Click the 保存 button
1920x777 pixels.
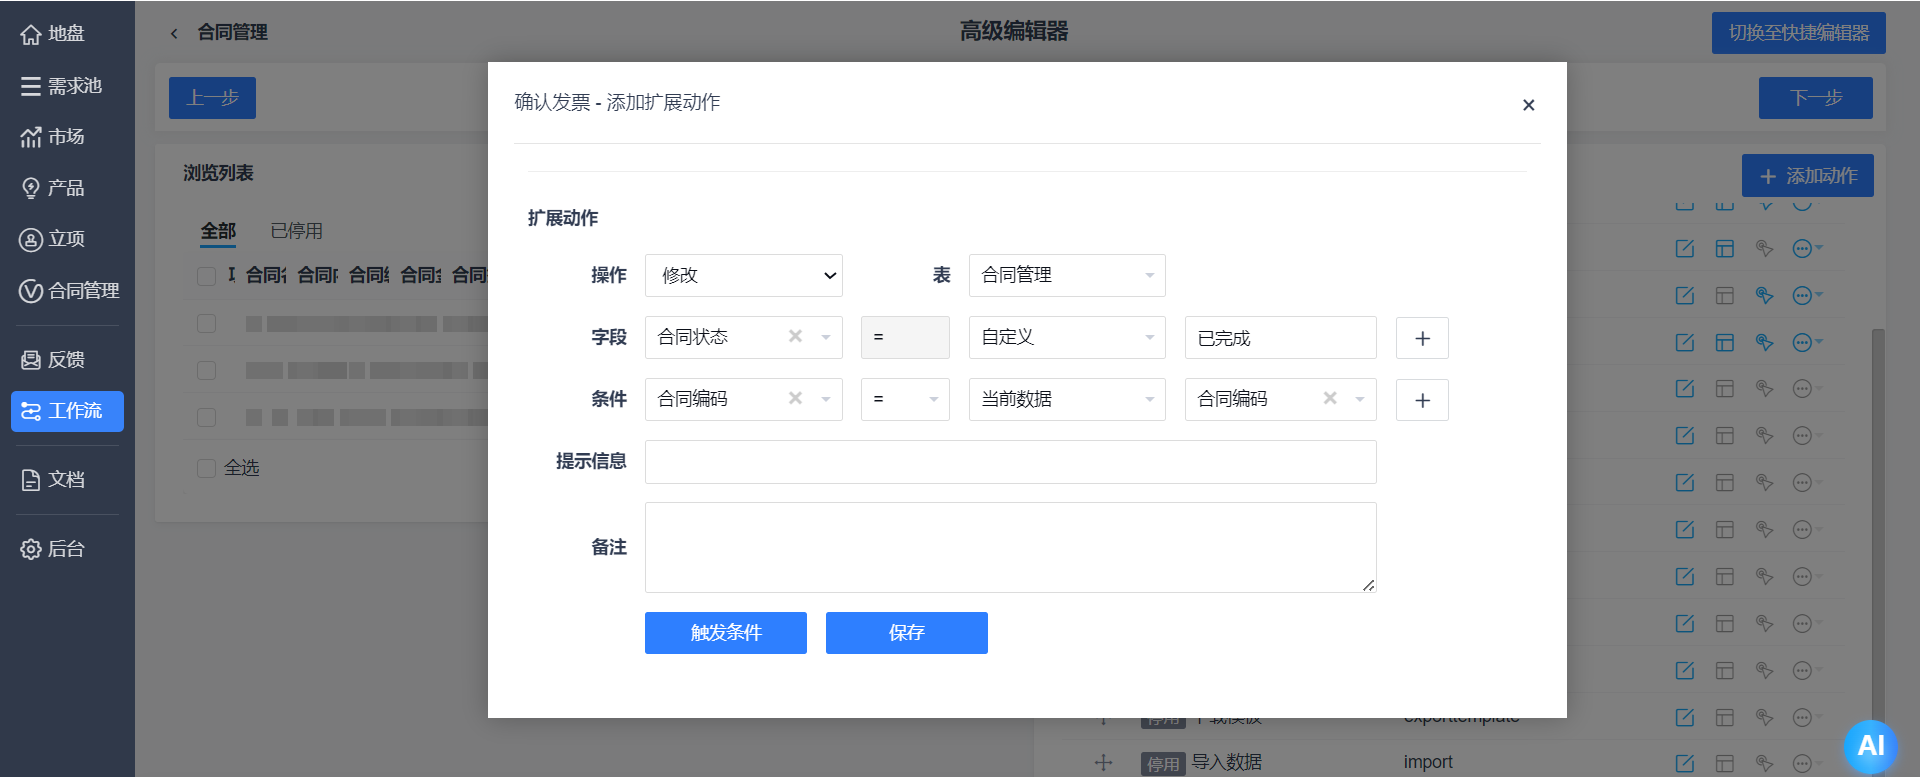906,633
